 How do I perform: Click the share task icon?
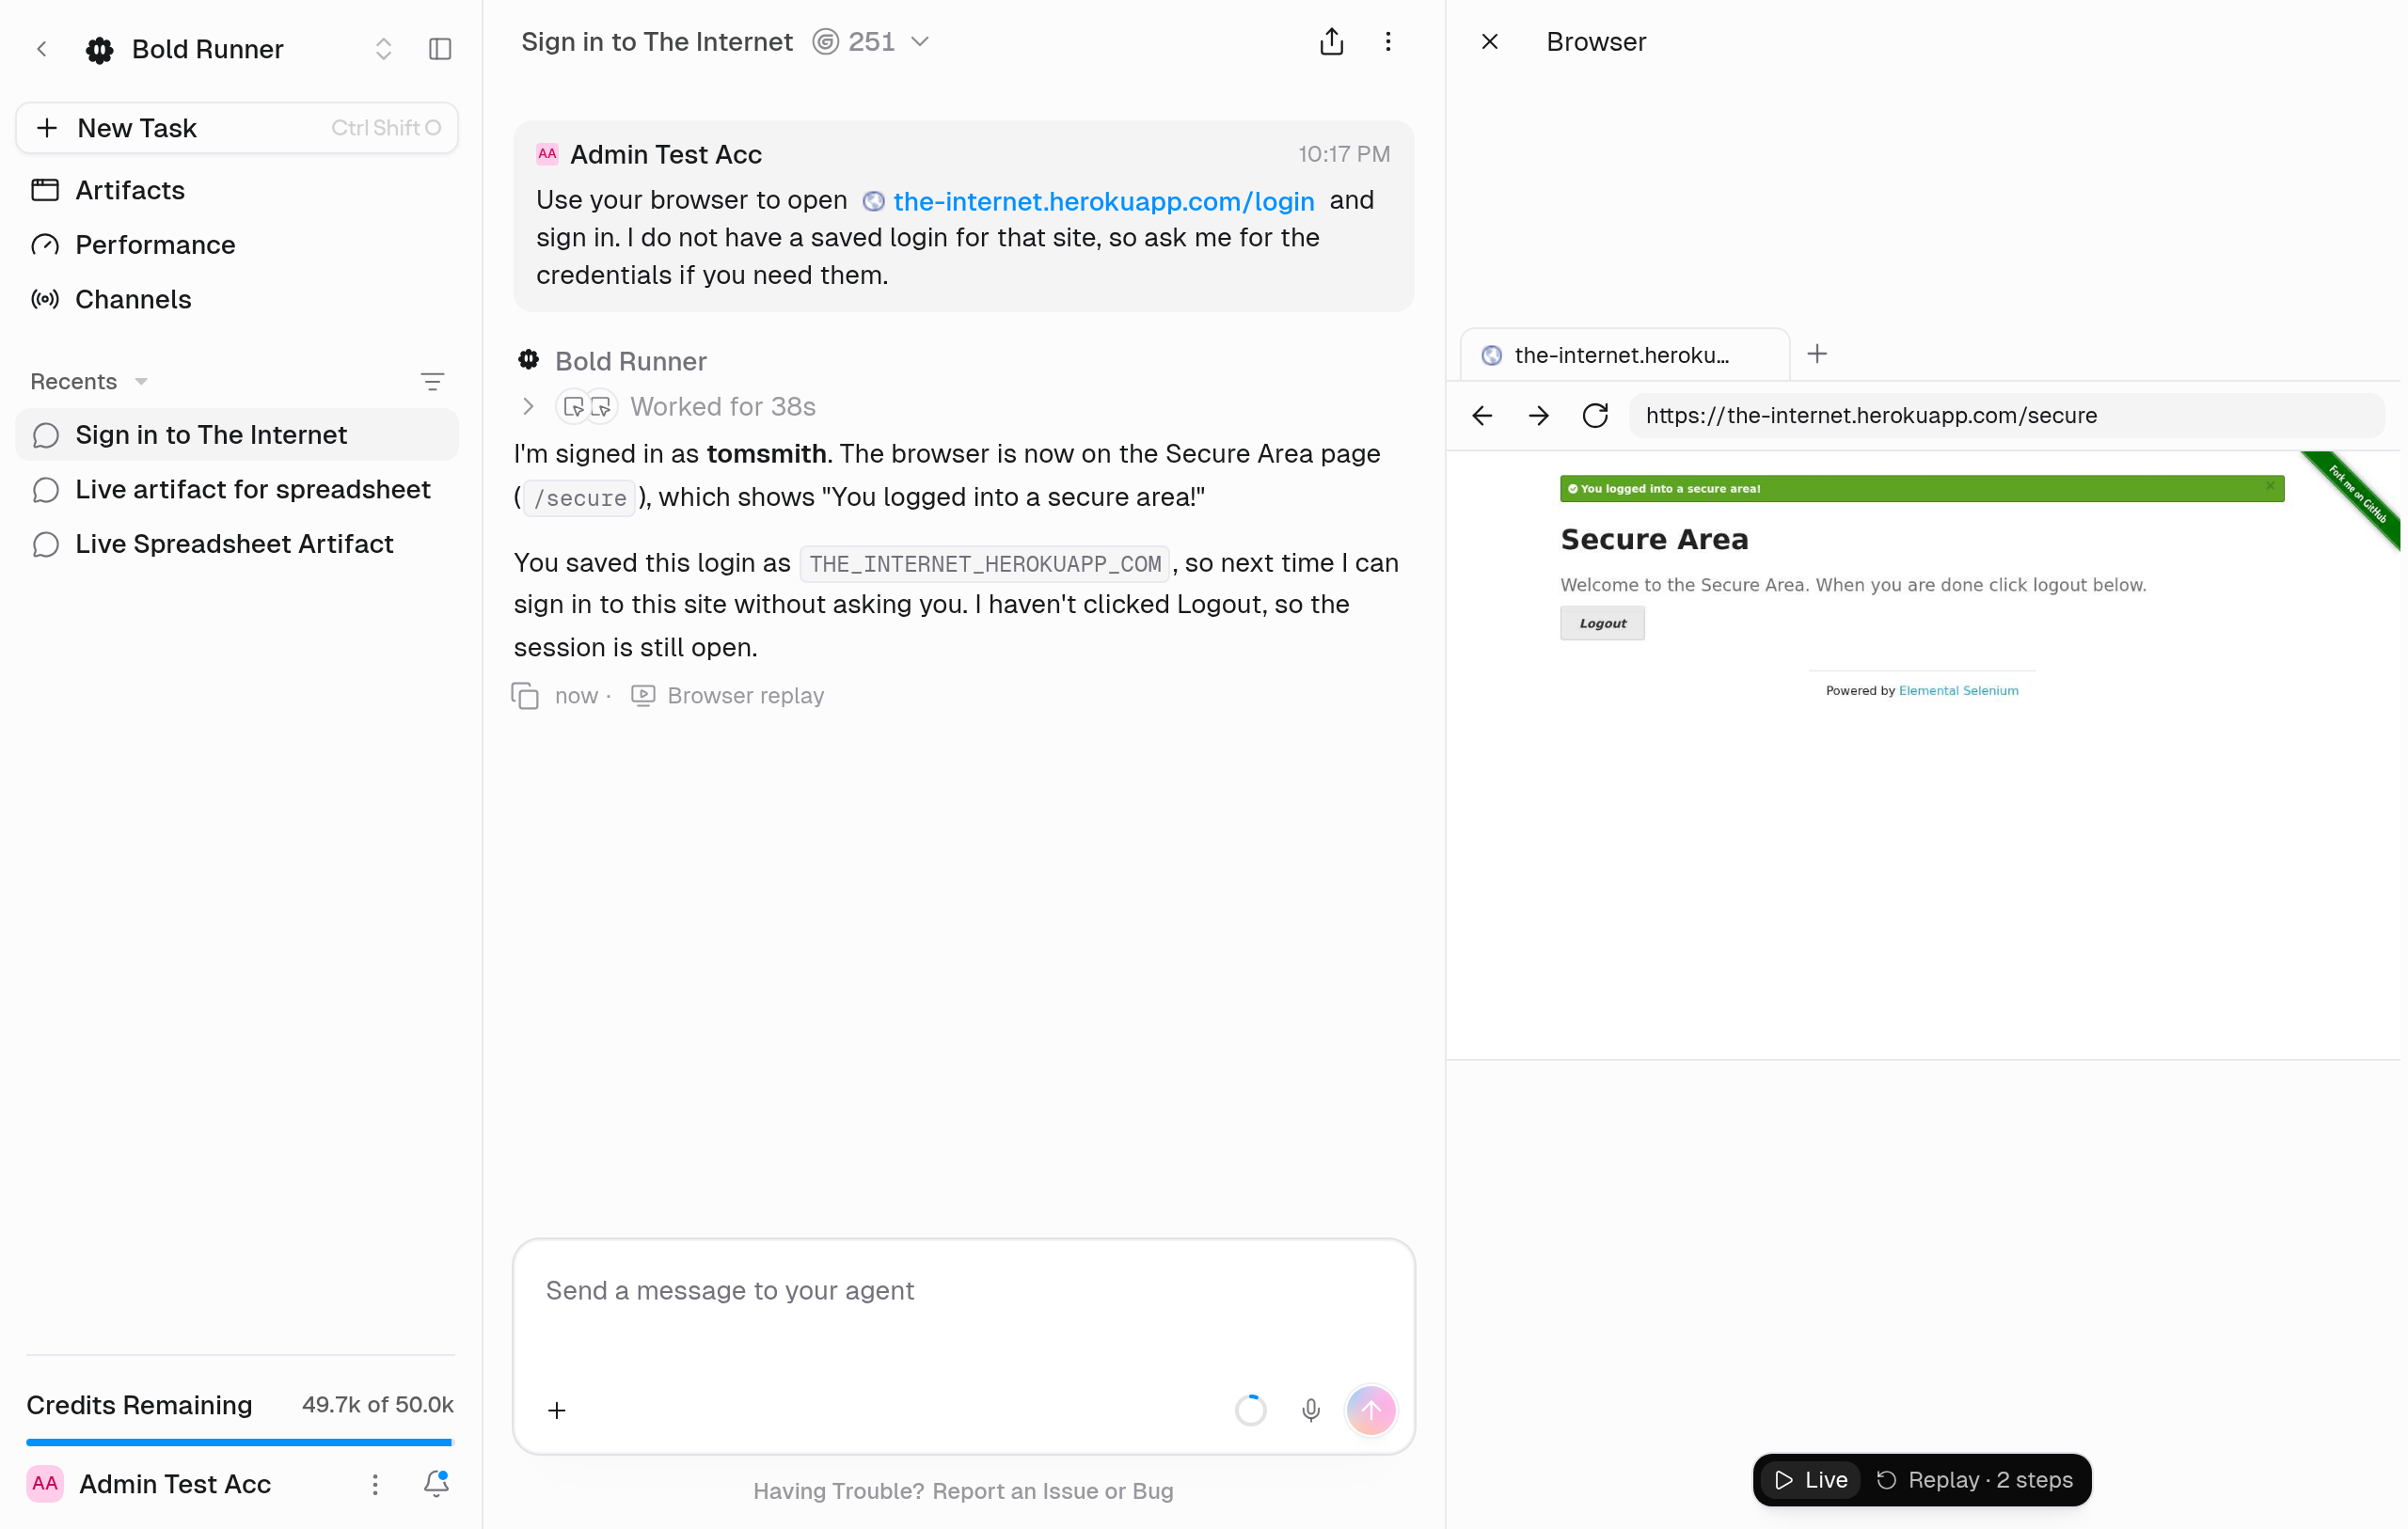(x=1331, y=42)
